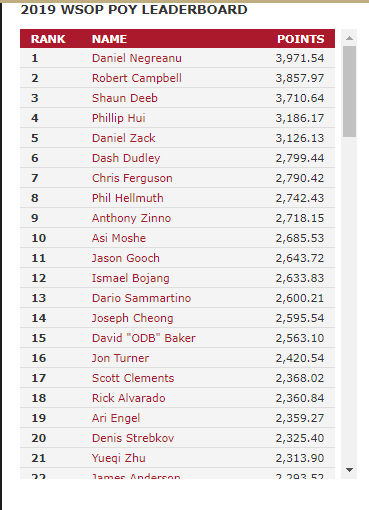Open Dash Dudley's profile
369x510 pixels.
126,158
